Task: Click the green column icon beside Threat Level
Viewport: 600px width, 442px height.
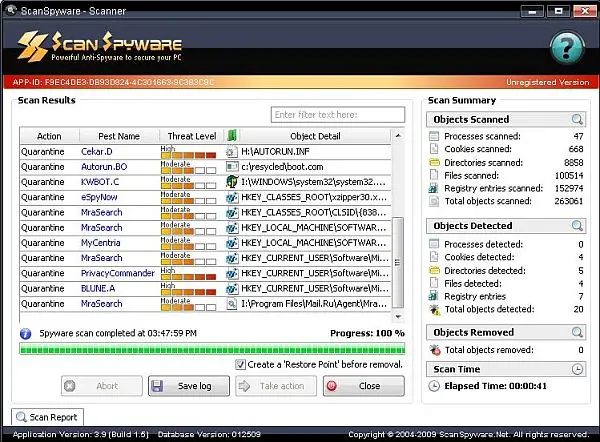Action: [232, 135]
